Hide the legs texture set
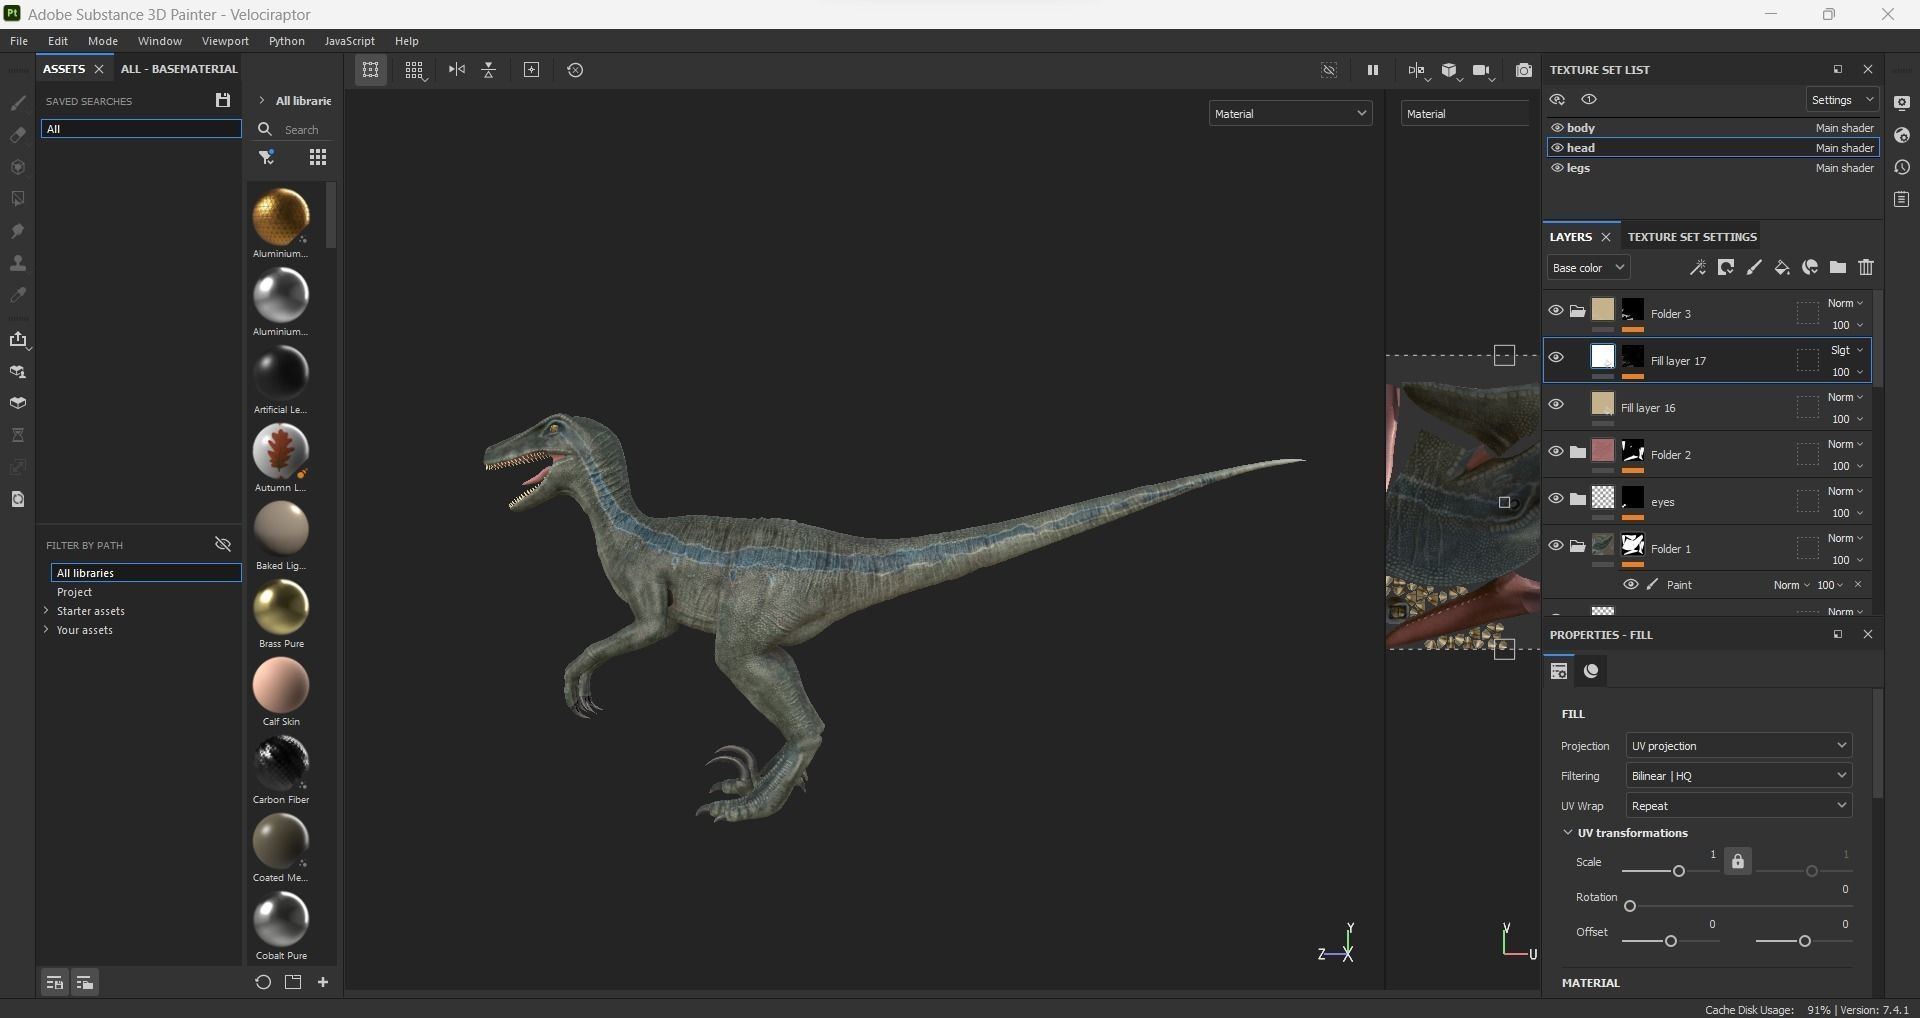The image size is (1920, 1018). pyautogui.click(x=1557, y=168)
